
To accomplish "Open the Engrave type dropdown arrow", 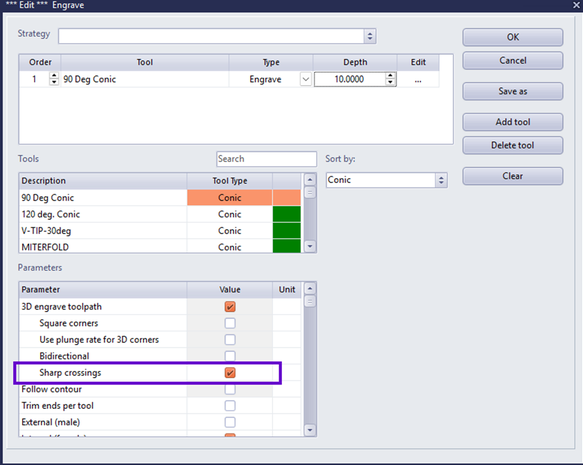I will (305, 80).
